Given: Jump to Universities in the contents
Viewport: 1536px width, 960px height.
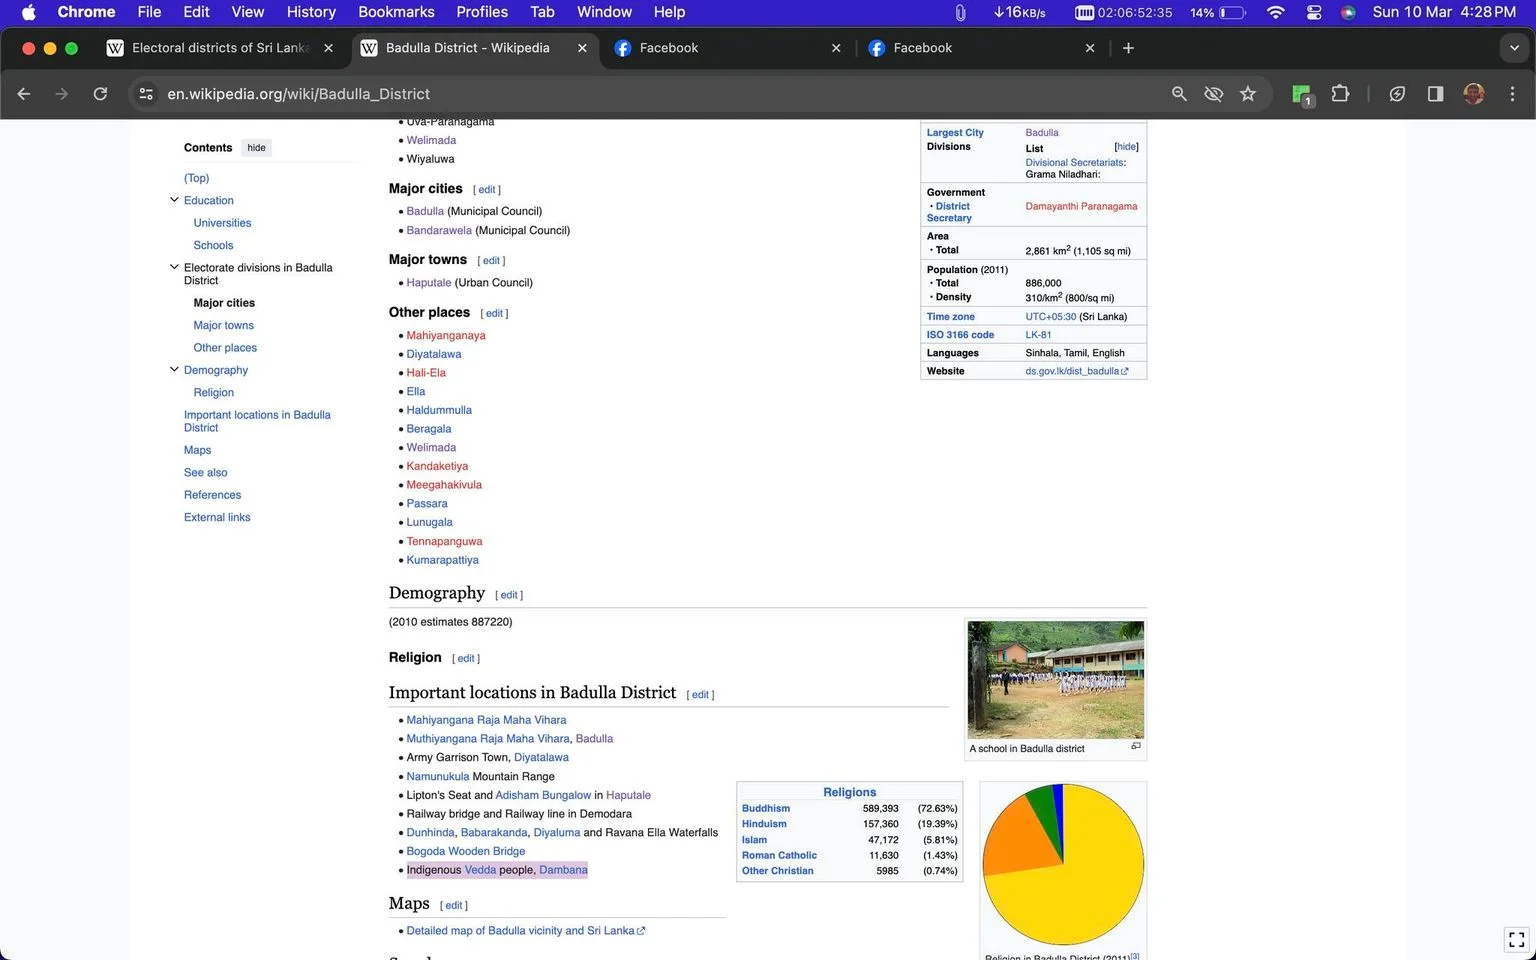Looking at the screenshot, I should (222, 223).
